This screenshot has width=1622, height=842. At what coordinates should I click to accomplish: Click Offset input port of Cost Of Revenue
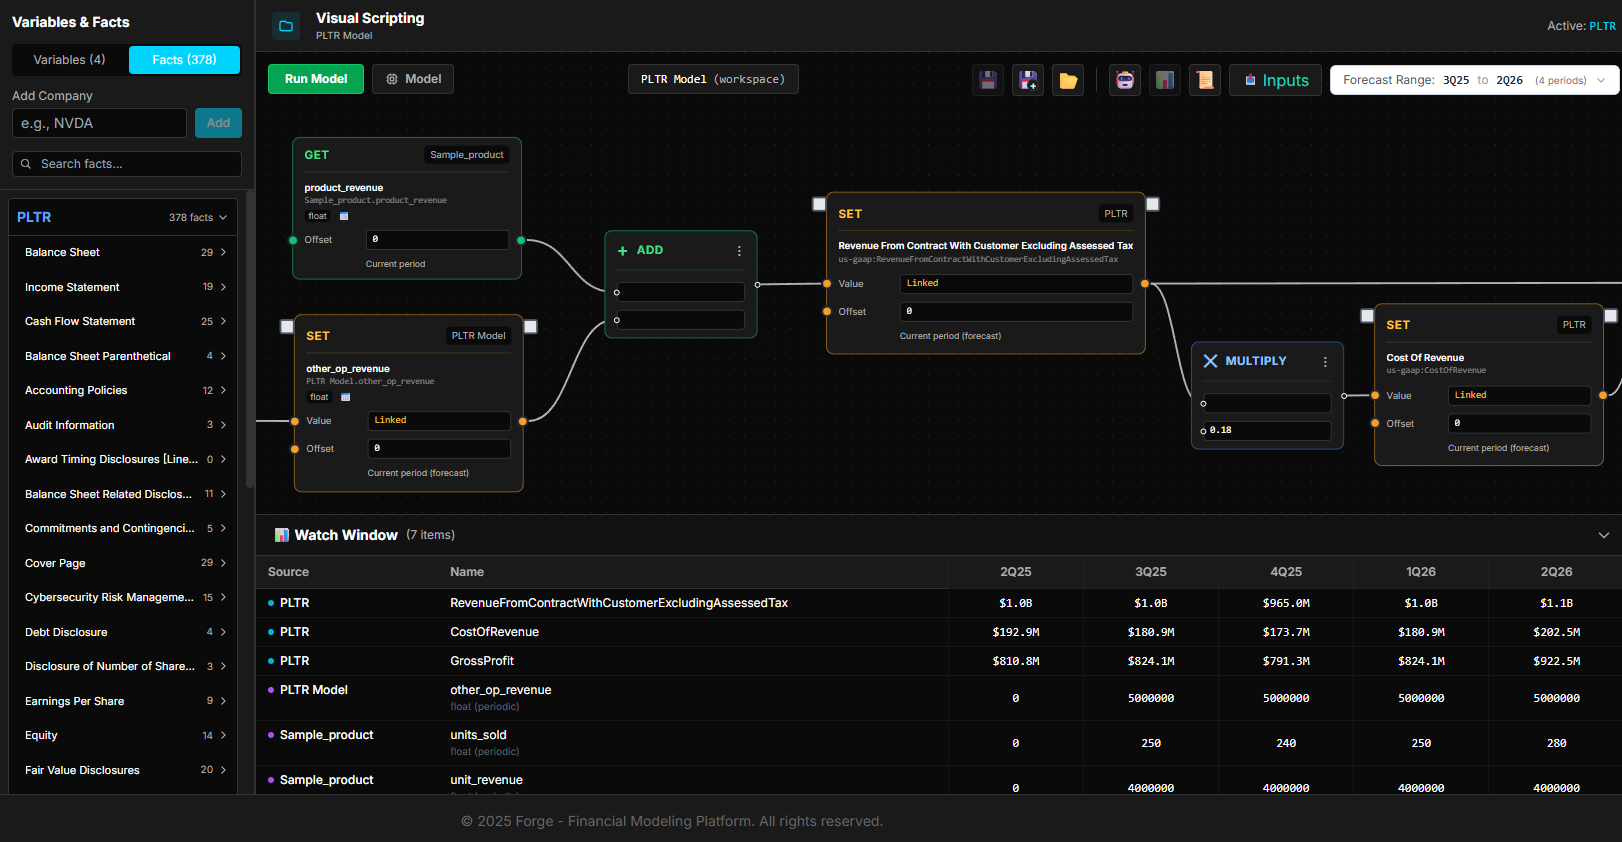[x=1375, y=424]
